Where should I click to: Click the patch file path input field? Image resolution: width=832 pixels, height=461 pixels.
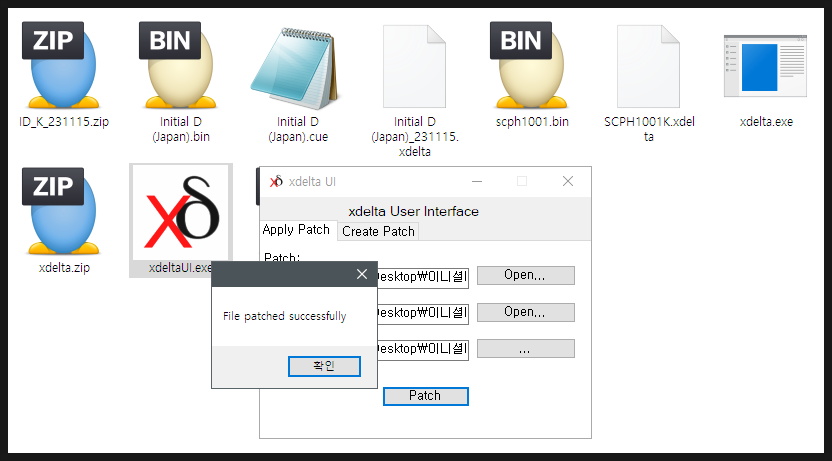(423, 277)
